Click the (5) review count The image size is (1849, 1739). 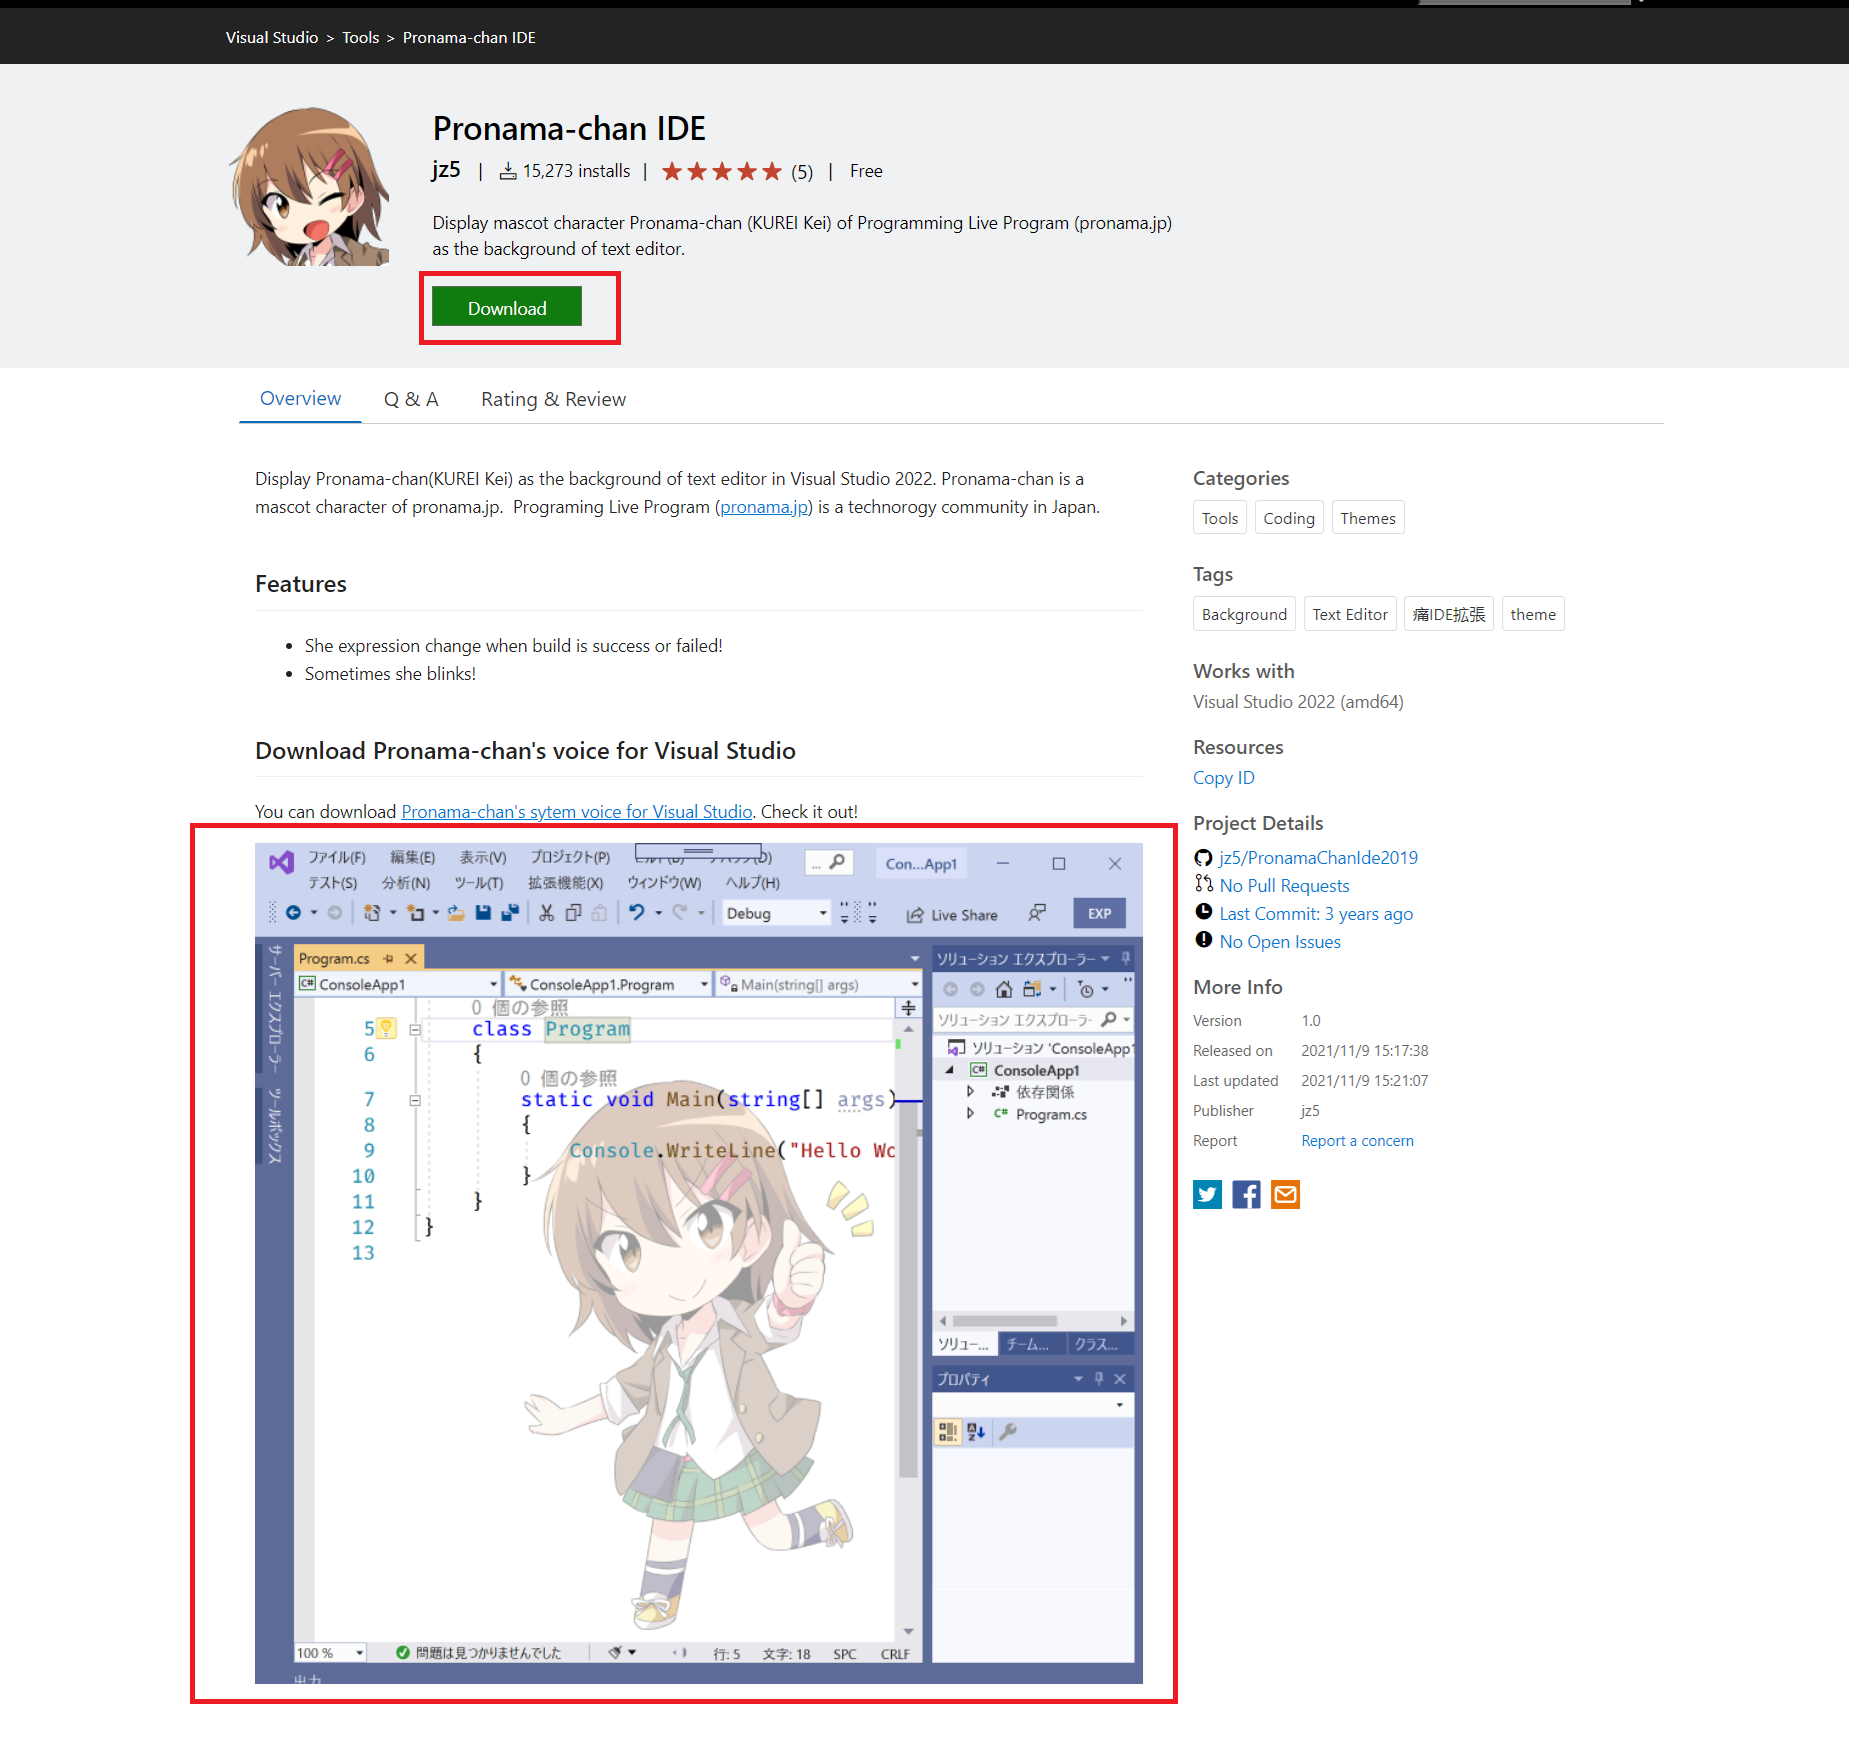[x=802, y=172]
